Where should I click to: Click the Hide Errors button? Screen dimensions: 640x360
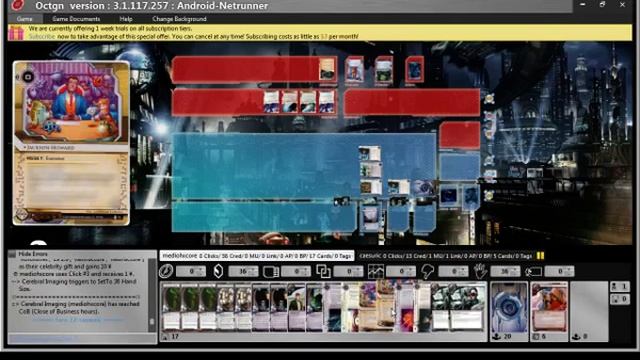[x=33, y=254]
